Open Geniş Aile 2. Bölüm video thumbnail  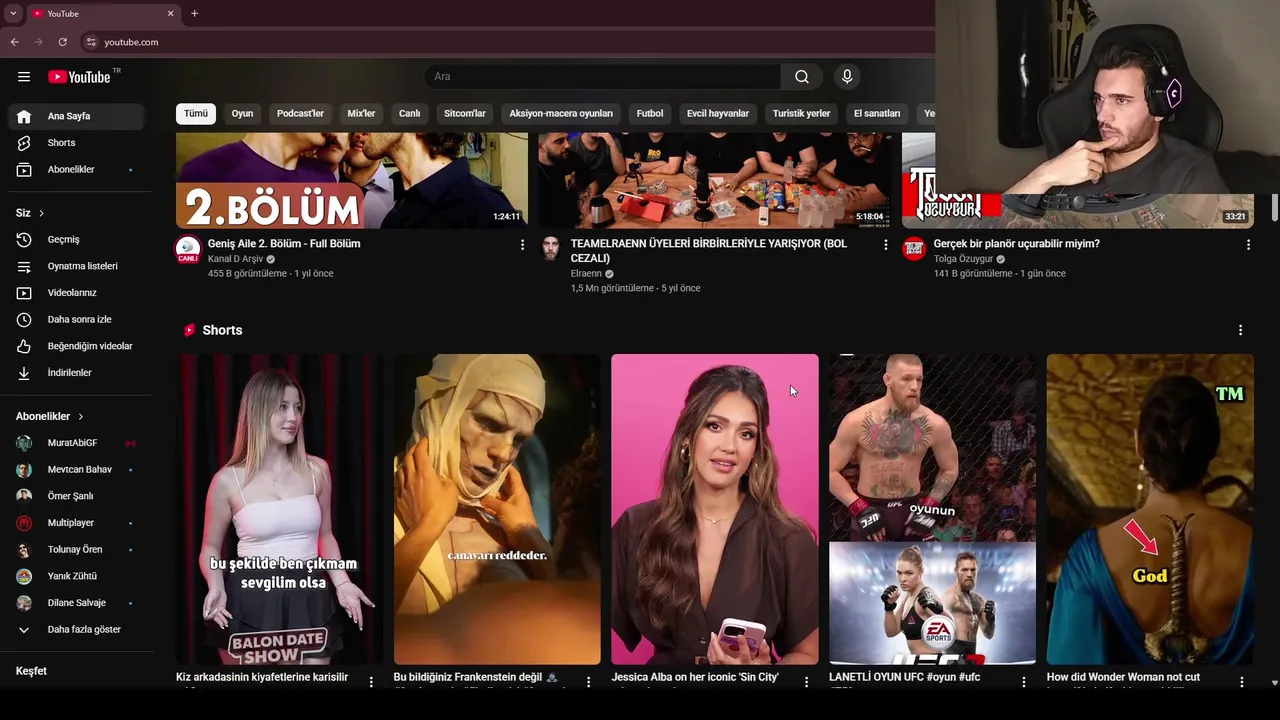[352, 180]
